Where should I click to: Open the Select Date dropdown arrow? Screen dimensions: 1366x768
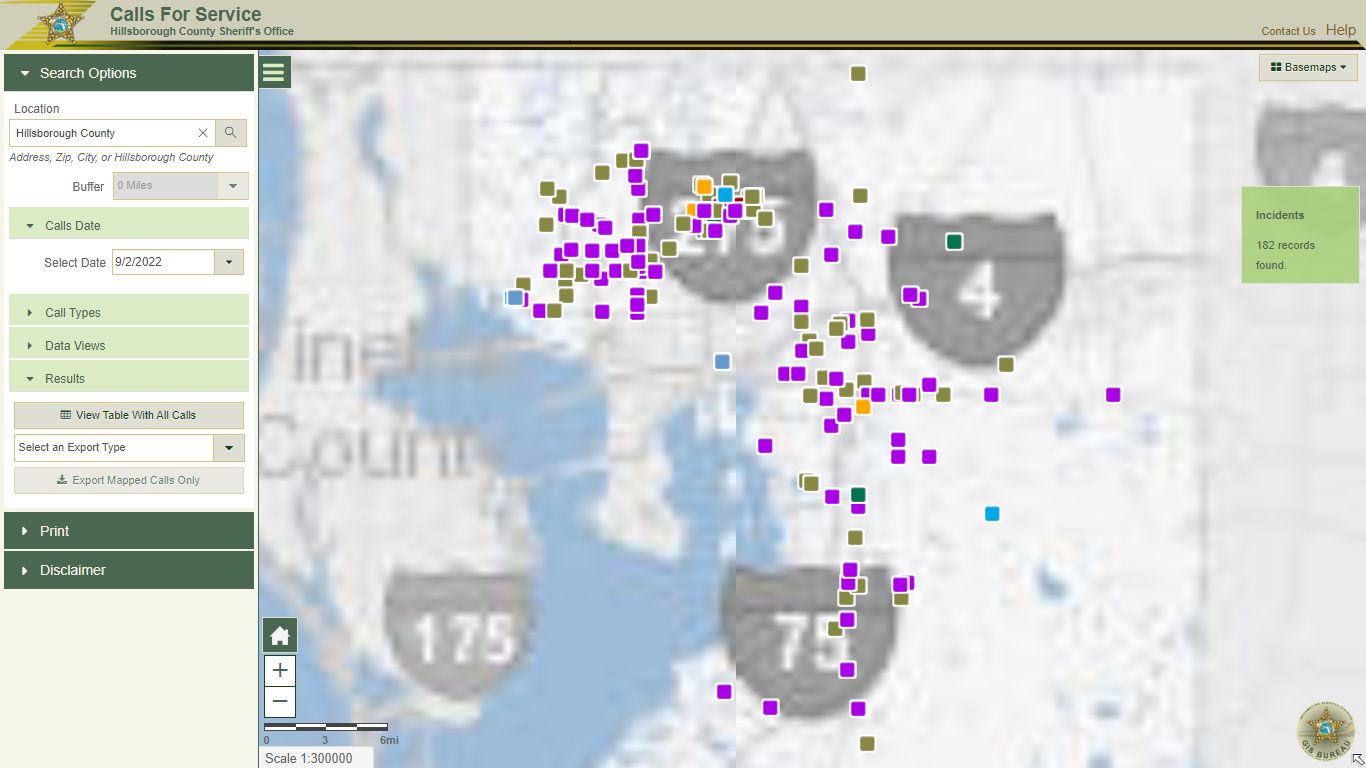[x=229, y=262]
